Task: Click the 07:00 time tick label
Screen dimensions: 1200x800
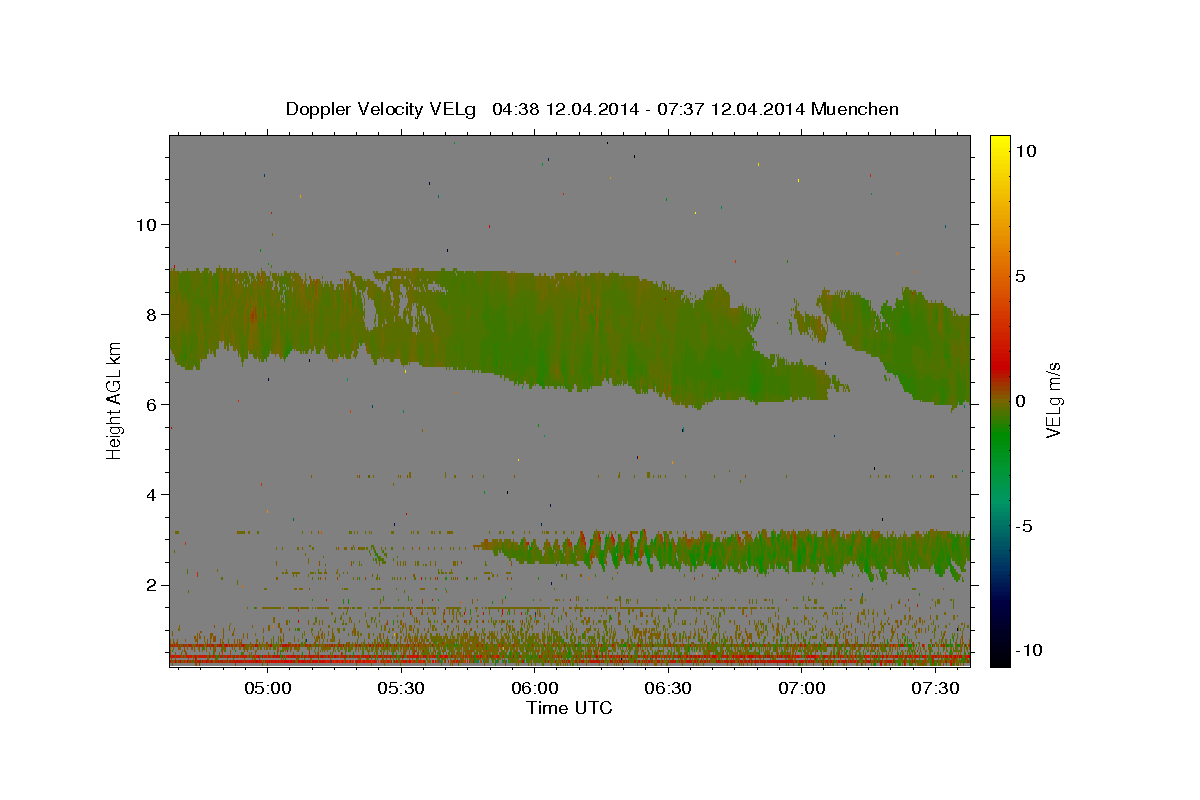Action: pos(802,689)
